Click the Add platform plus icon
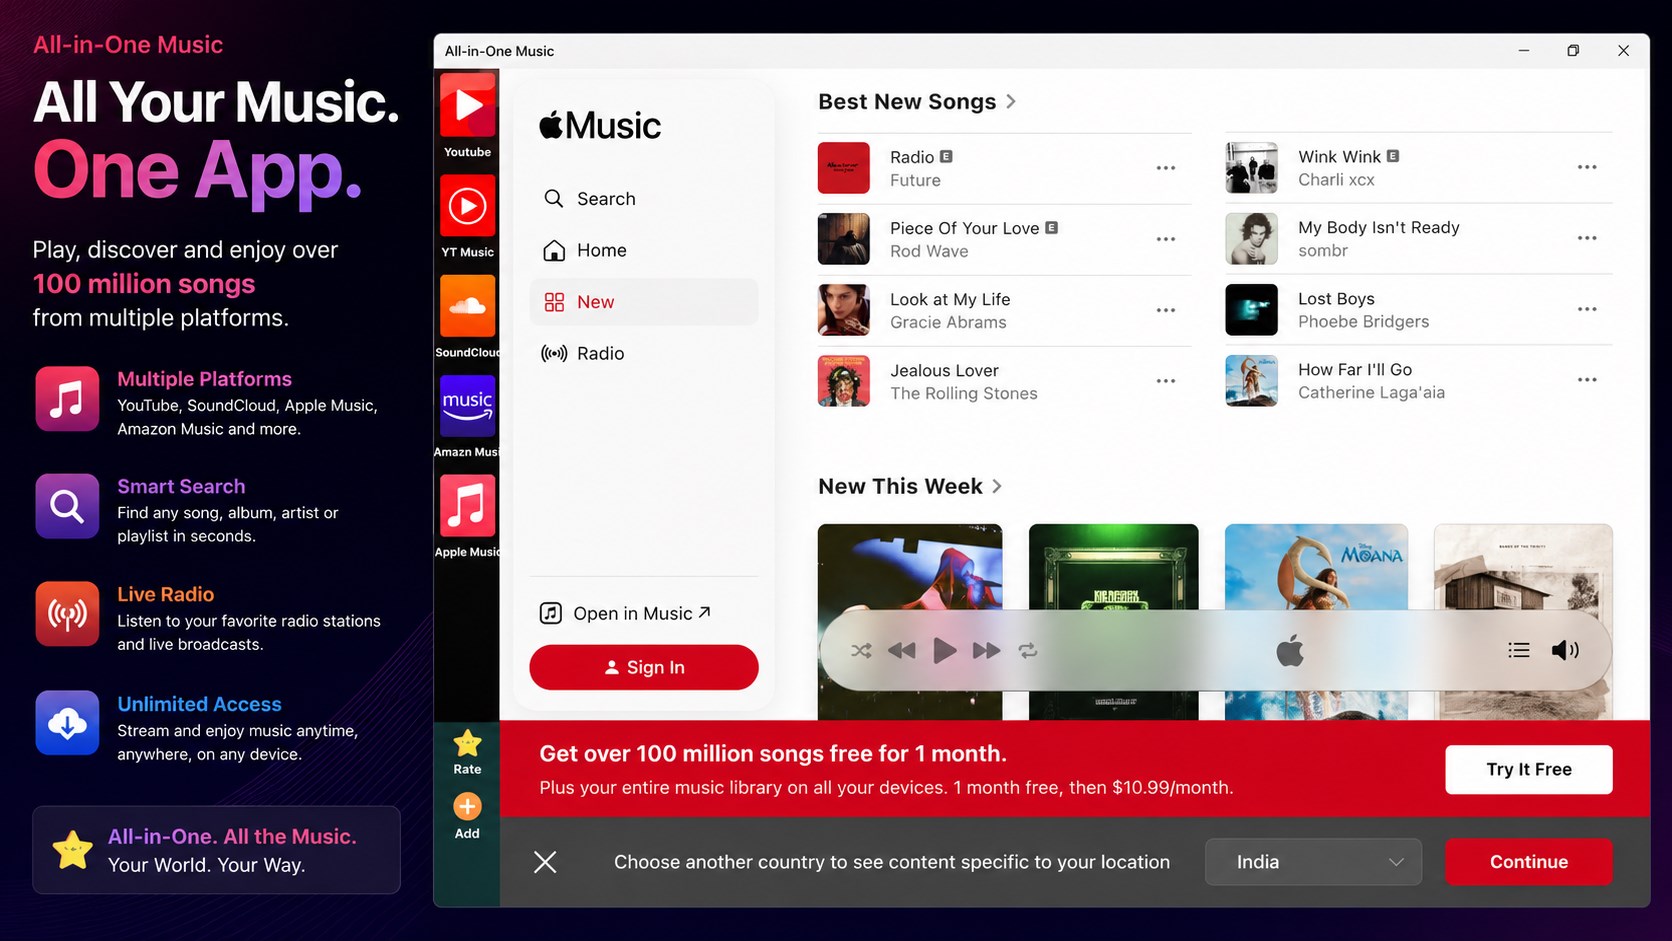 pyautogui.click(x=467, y=807)
